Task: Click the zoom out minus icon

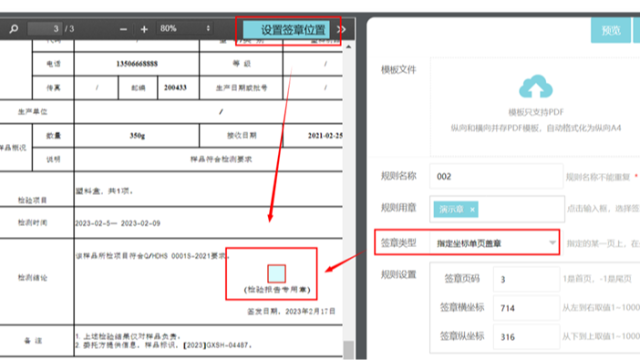Action: [x=123, y=29]
